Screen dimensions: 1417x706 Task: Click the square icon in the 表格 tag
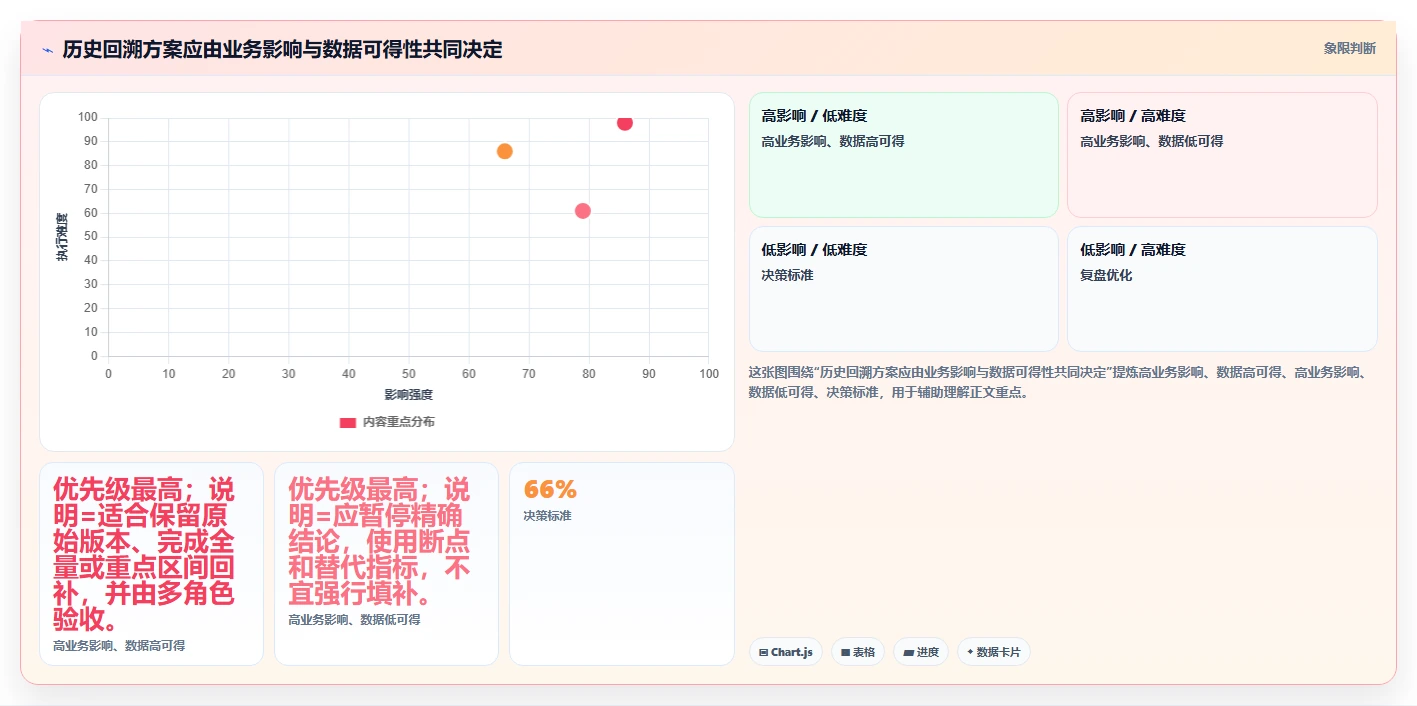(x=845, y=652)
